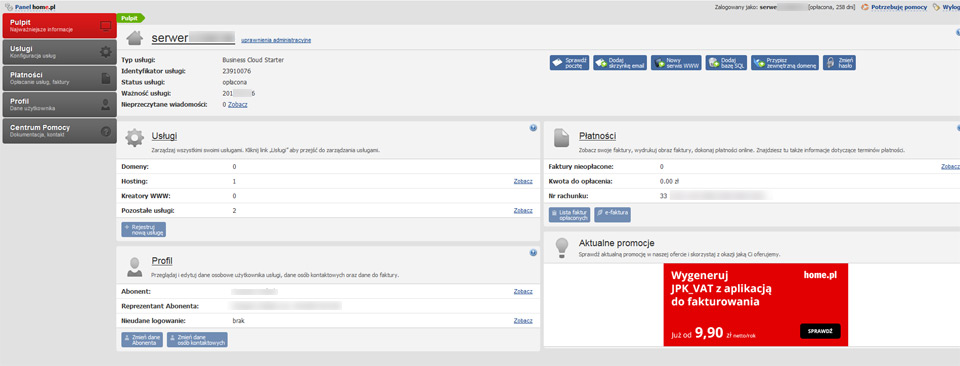Screen dimensions: 960x366
Task: Open the help icon of the Usługi panel
Action: [533, 128]
